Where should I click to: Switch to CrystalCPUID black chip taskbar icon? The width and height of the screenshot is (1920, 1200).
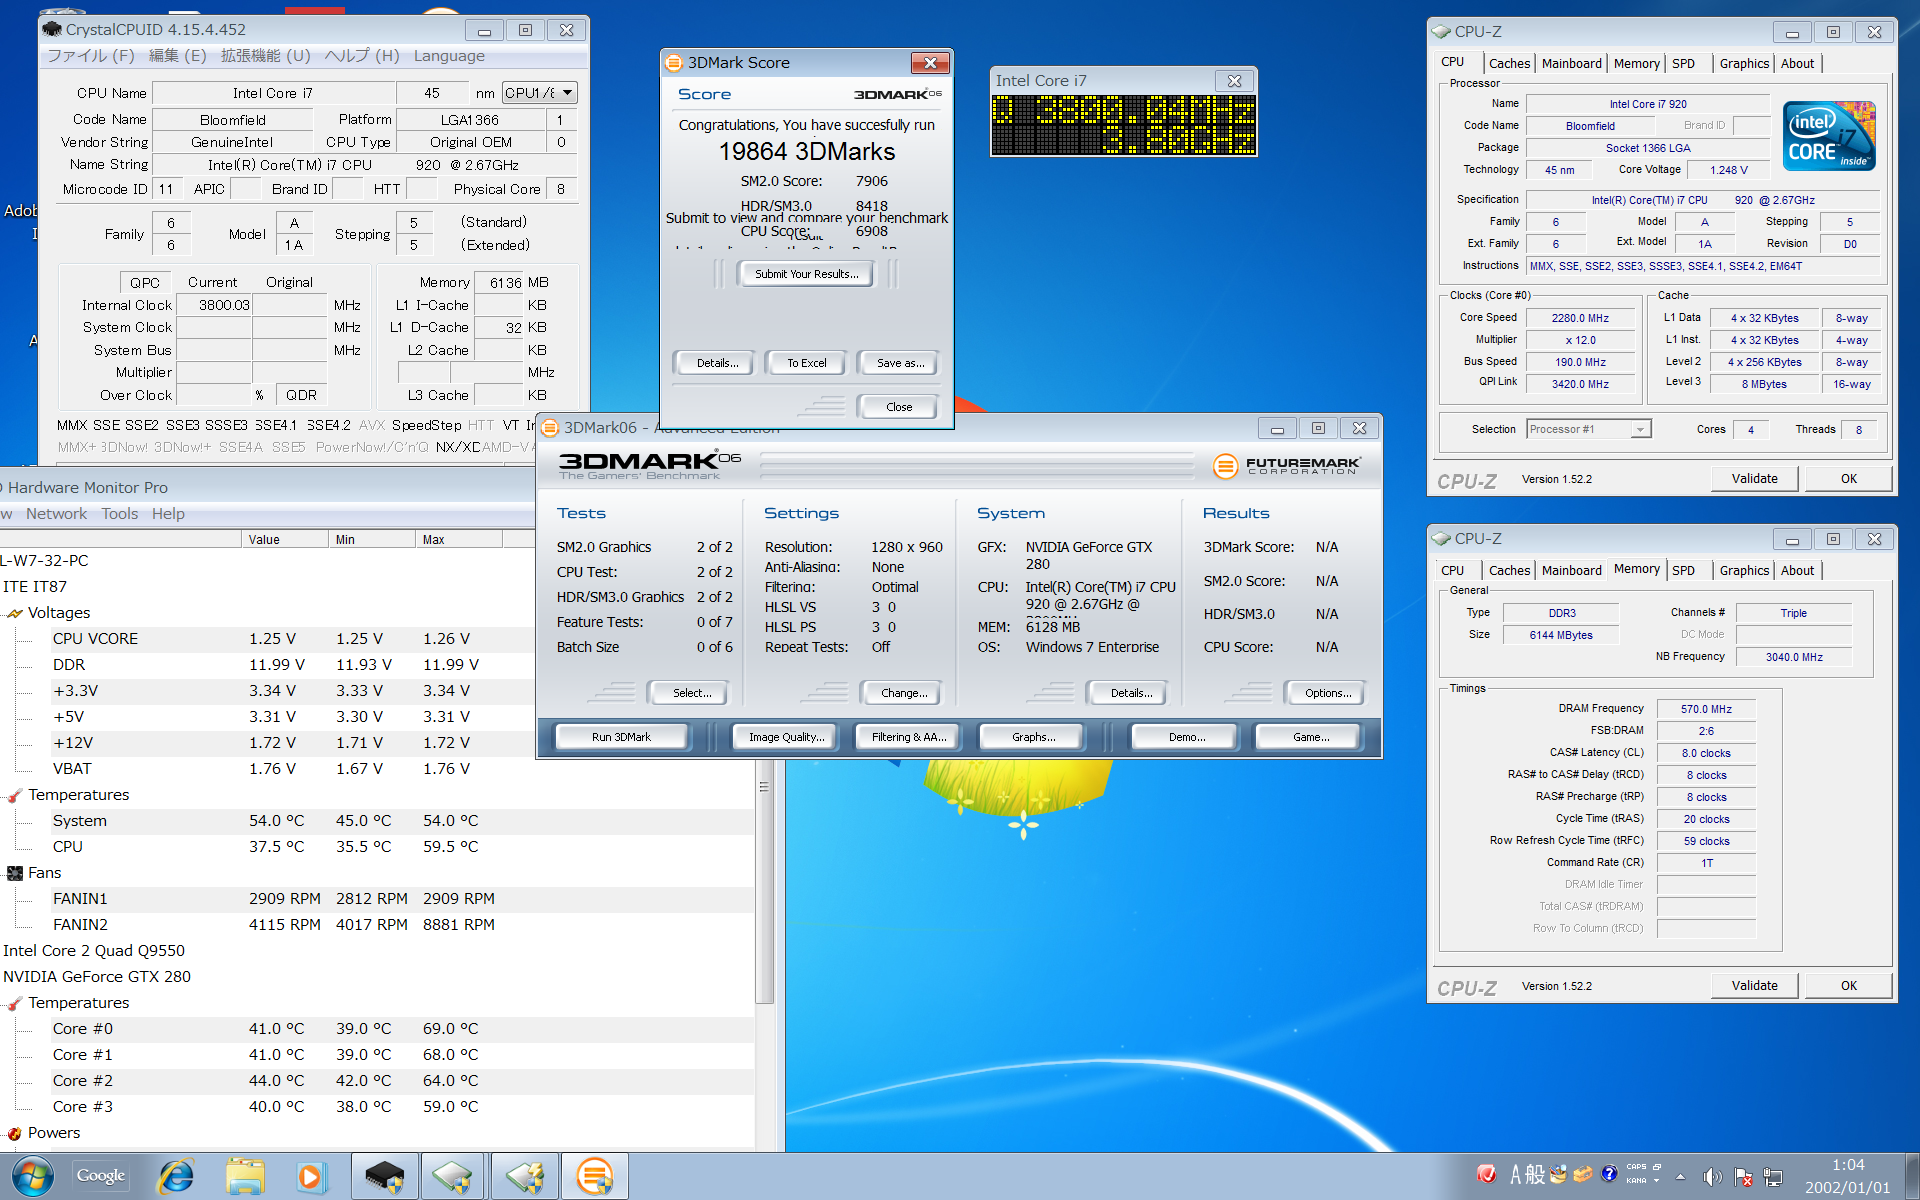click(x=385, y=1176)
